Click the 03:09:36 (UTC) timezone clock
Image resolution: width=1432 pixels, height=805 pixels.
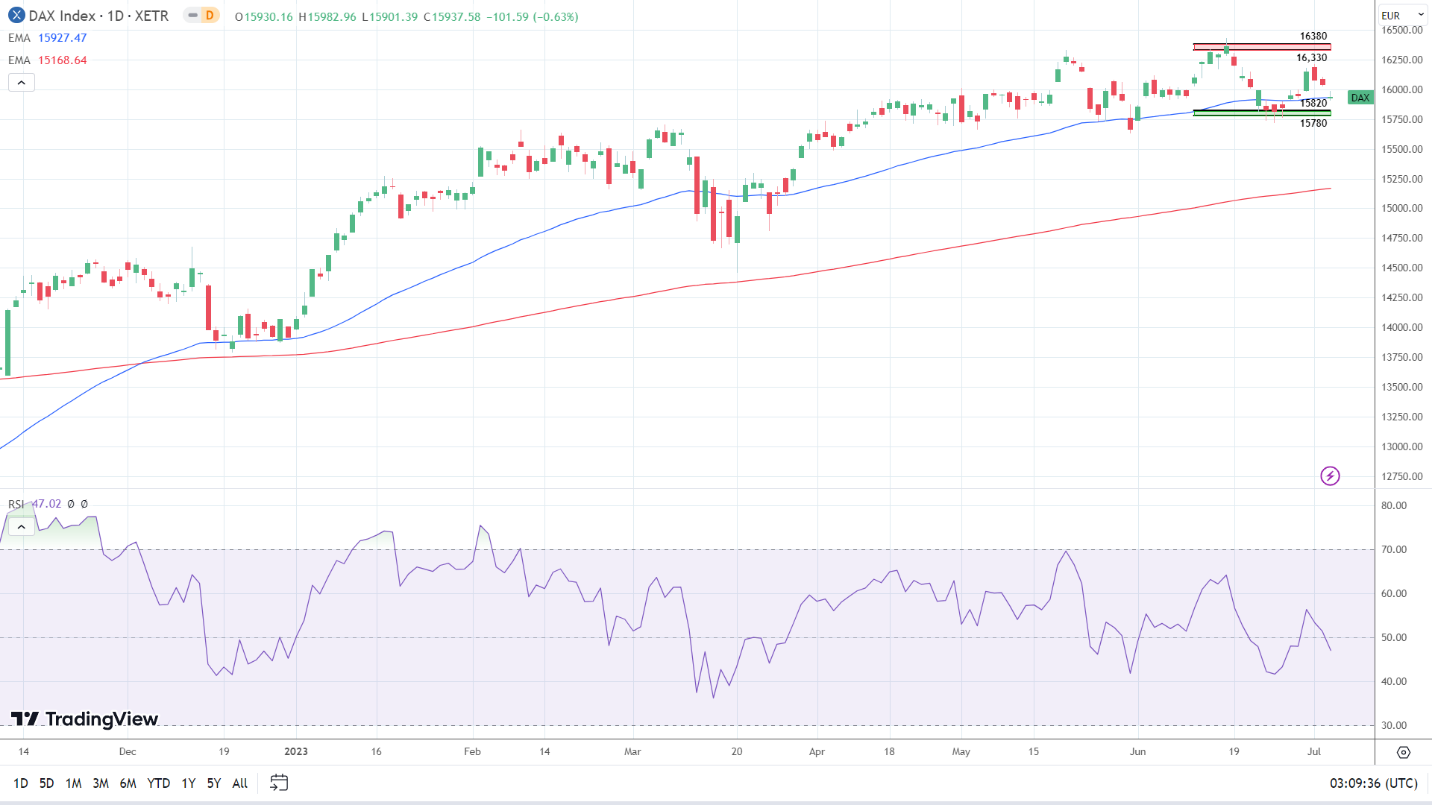[1374, 783]
